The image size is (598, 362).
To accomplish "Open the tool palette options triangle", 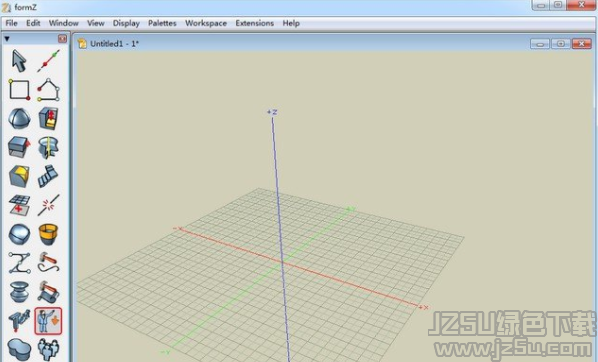I will click(x=7, y=39).
